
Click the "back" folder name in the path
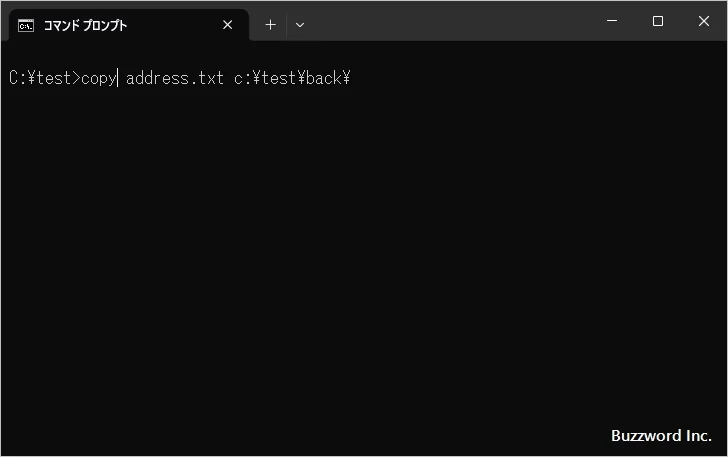click(x=323, y=78)
